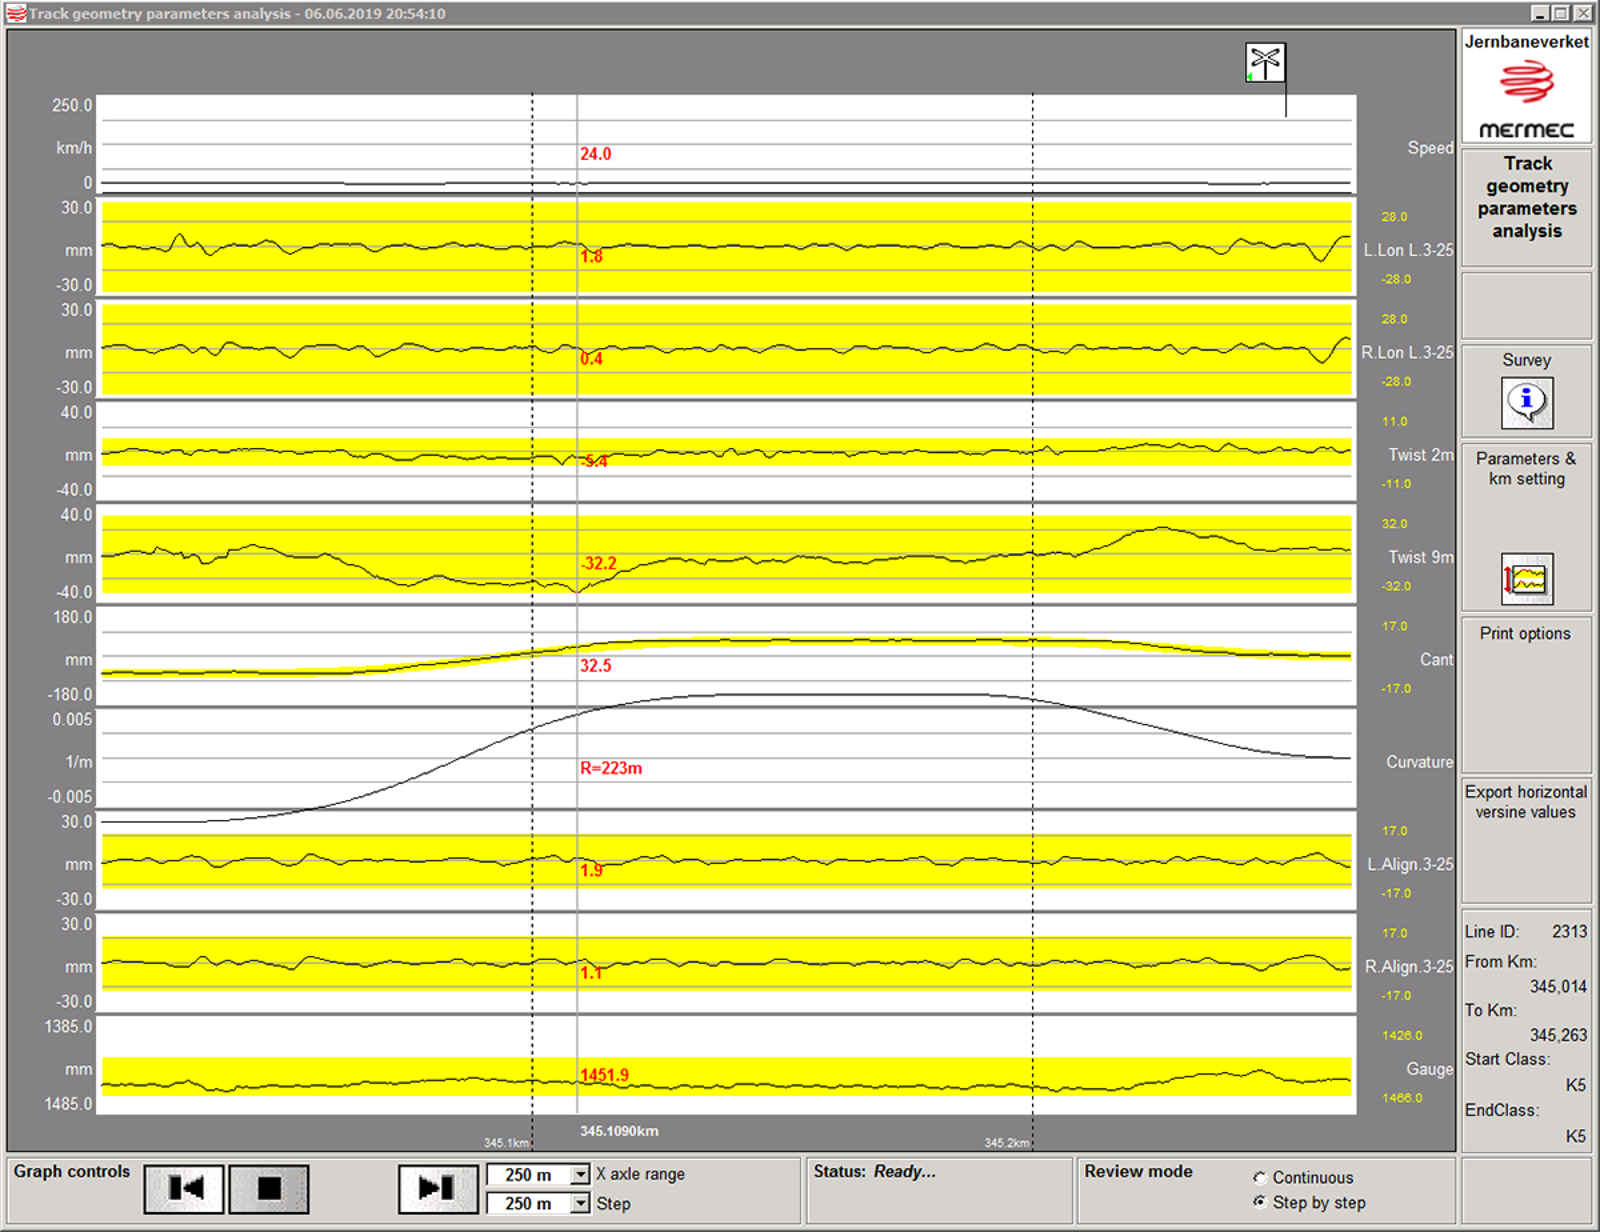Image resolution: width=1600 pixels, height=1232 pixels.
Task: Click the Track geometry parameters analysis panel
Action: click(x=1526, y=207)
